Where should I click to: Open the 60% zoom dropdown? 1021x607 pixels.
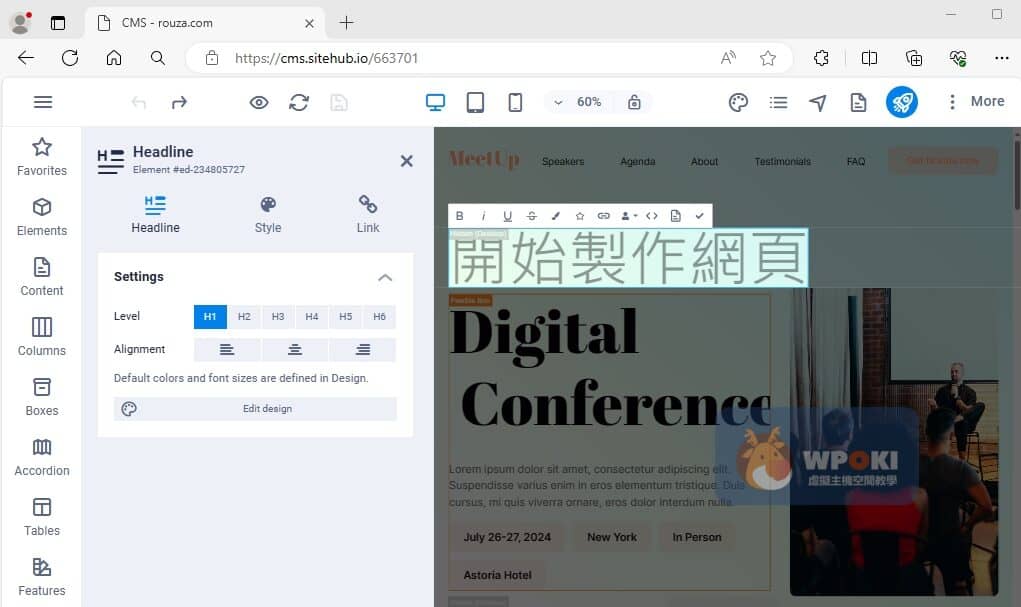[x=578, y=102]
